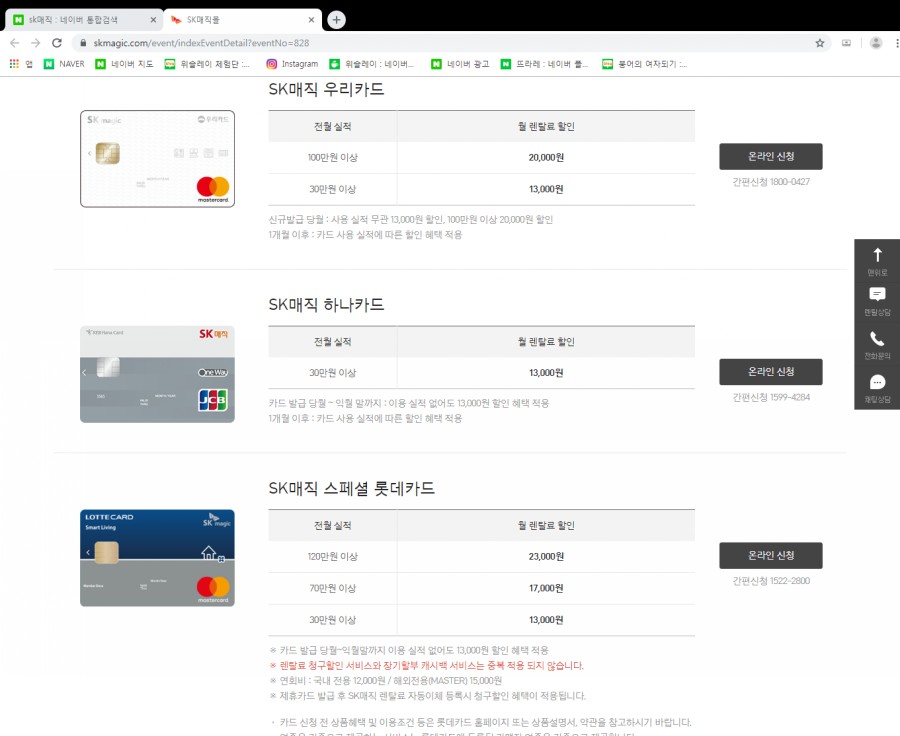This screenshot has width=900, height=736.
Task: Click the 23,000원 discount cell
Action: click(x=546, y=557)
